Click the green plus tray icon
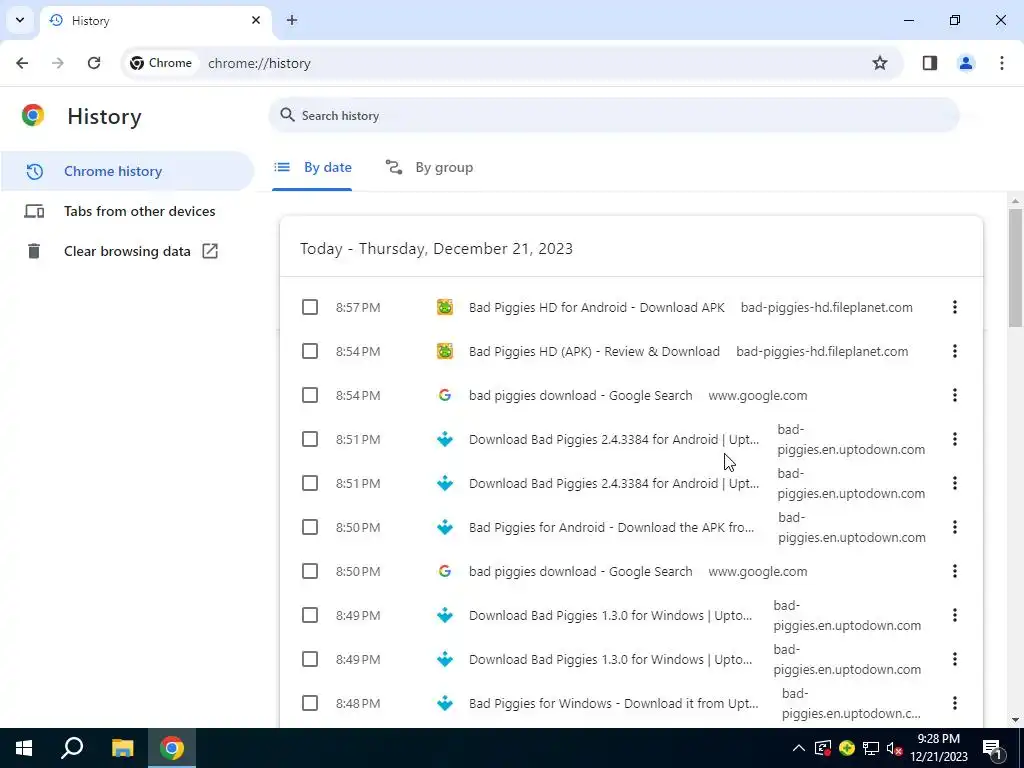Screen dimensions: 1024x768 coord(847,748)
